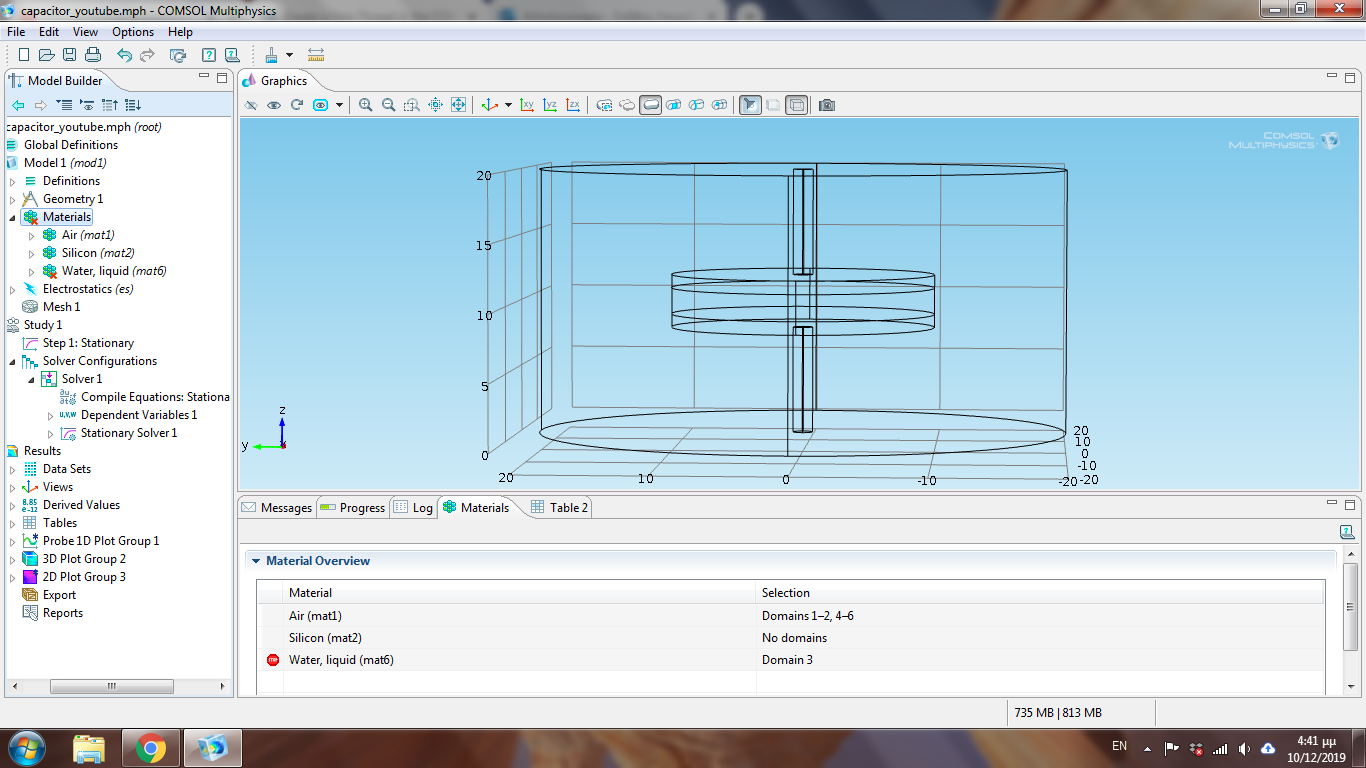The width and height of the screenshot is (1366, 768).
Task: Click the Undo arrow icon
Action: (124, 55)
